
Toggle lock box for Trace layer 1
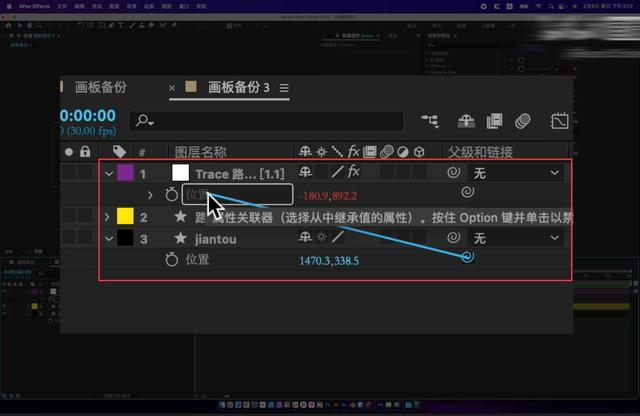(x=85, y=172)
